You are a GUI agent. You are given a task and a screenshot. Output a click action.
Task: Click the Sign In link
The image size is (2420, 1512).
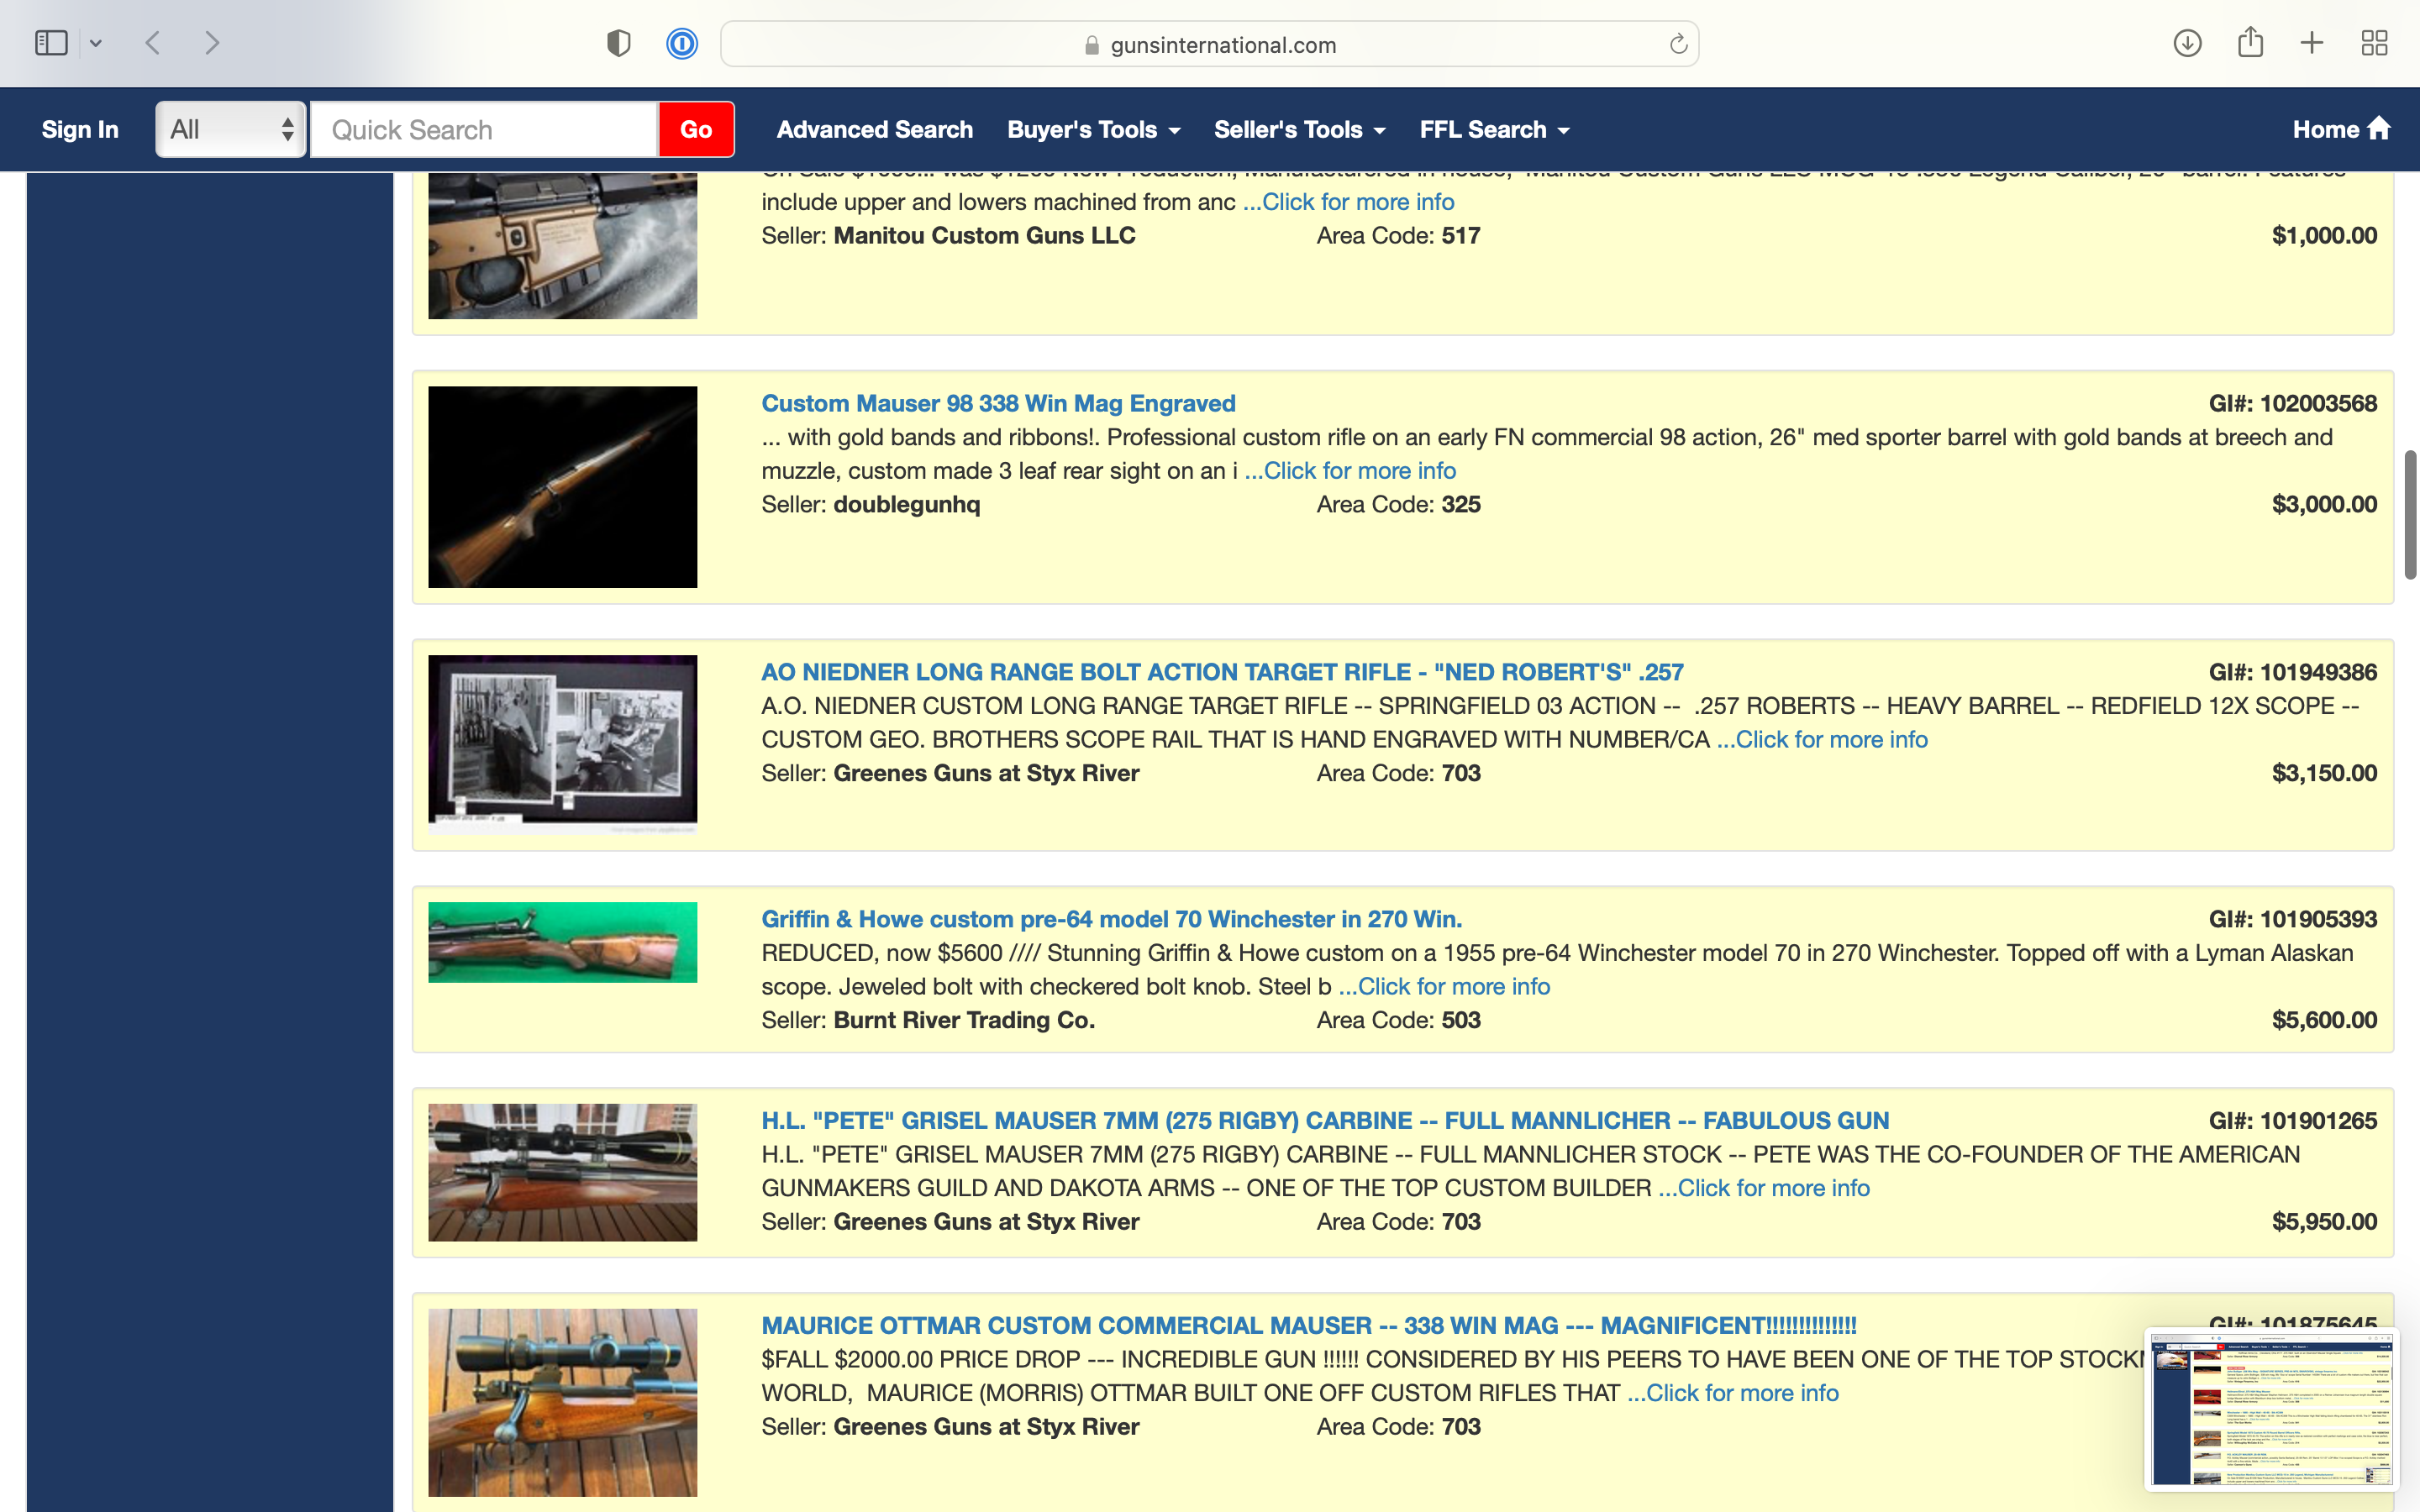coord(80,130)
